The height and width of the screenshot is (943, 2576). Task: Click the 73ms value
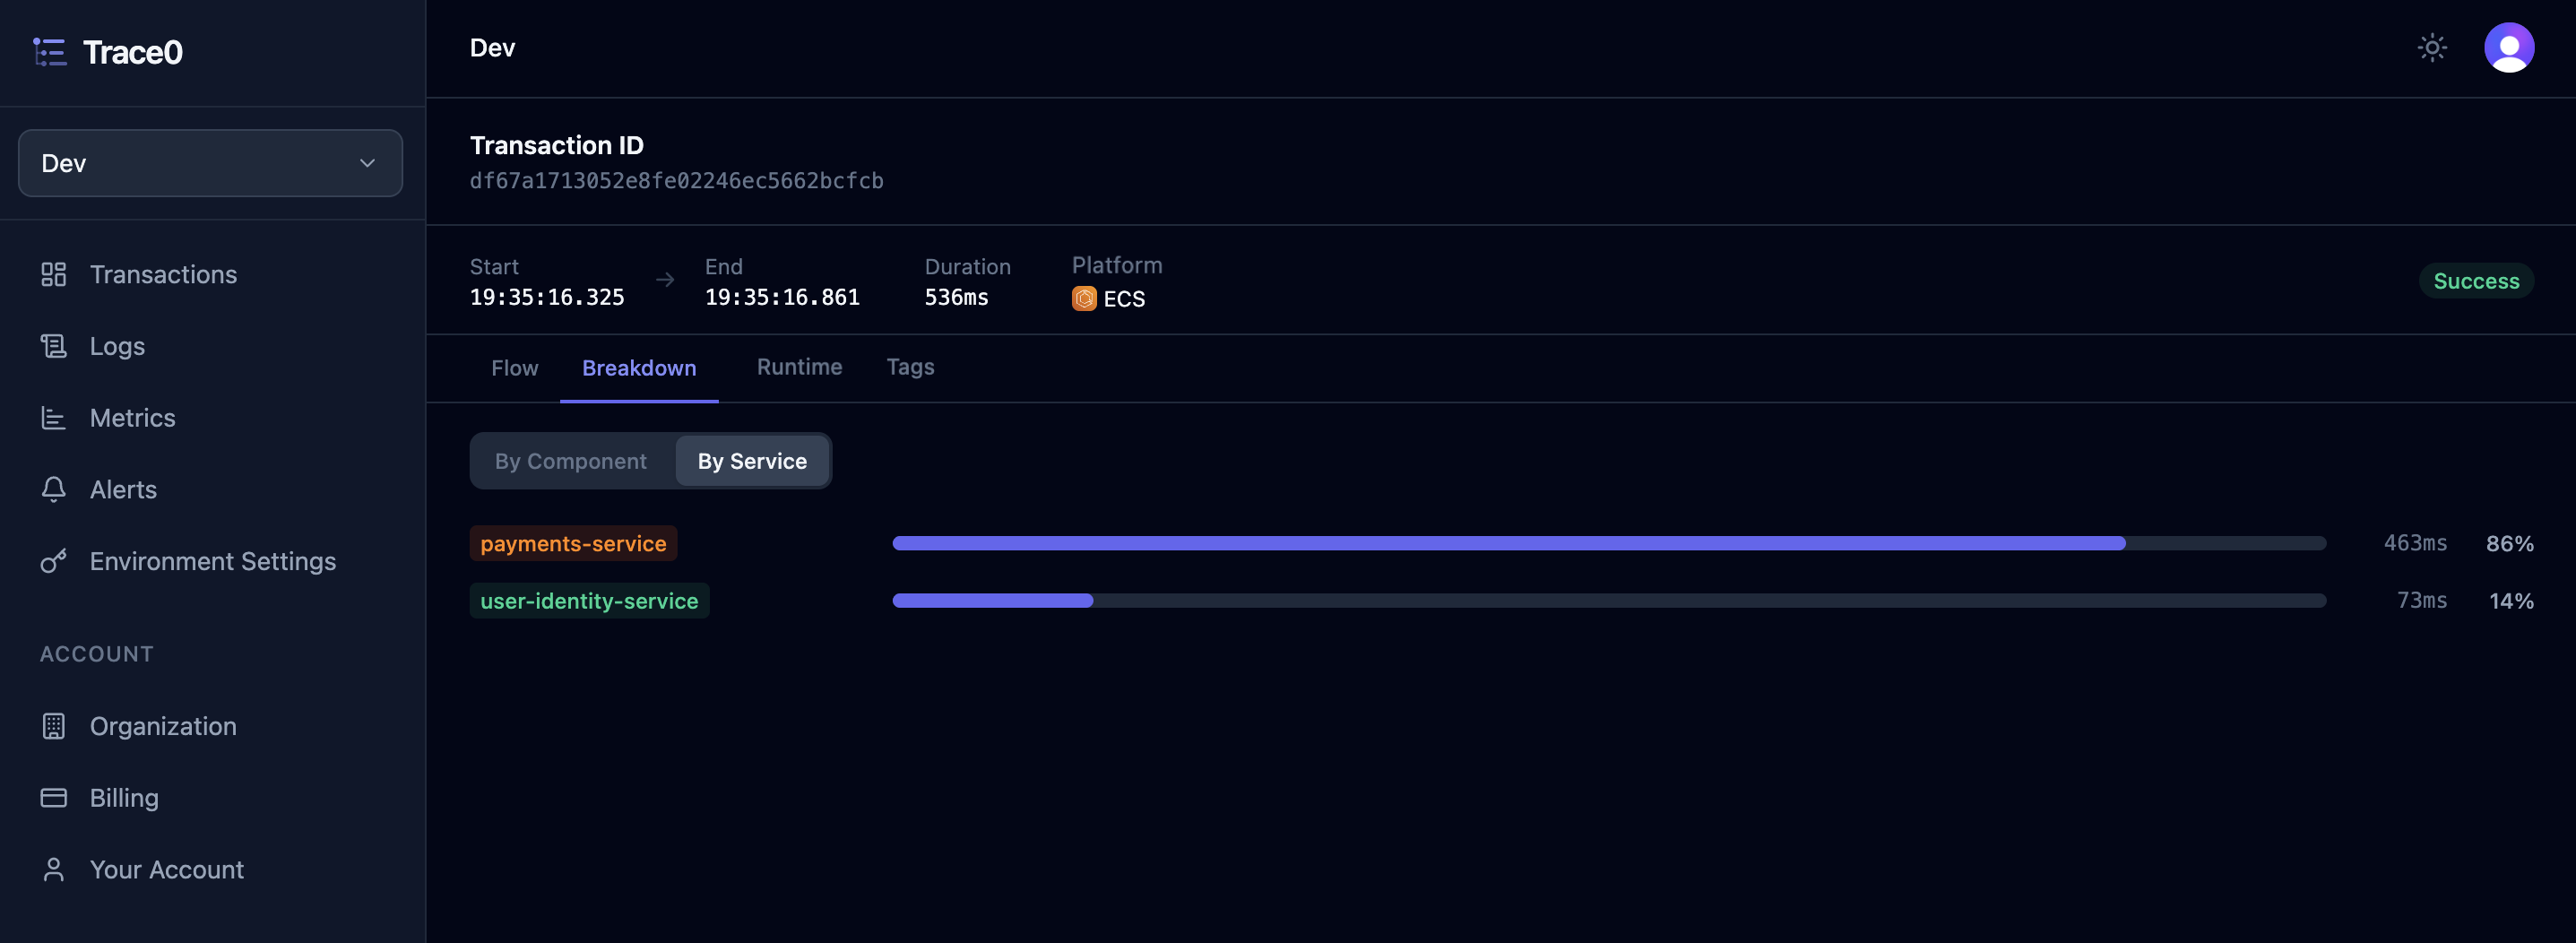click(x=2422, y=600)
